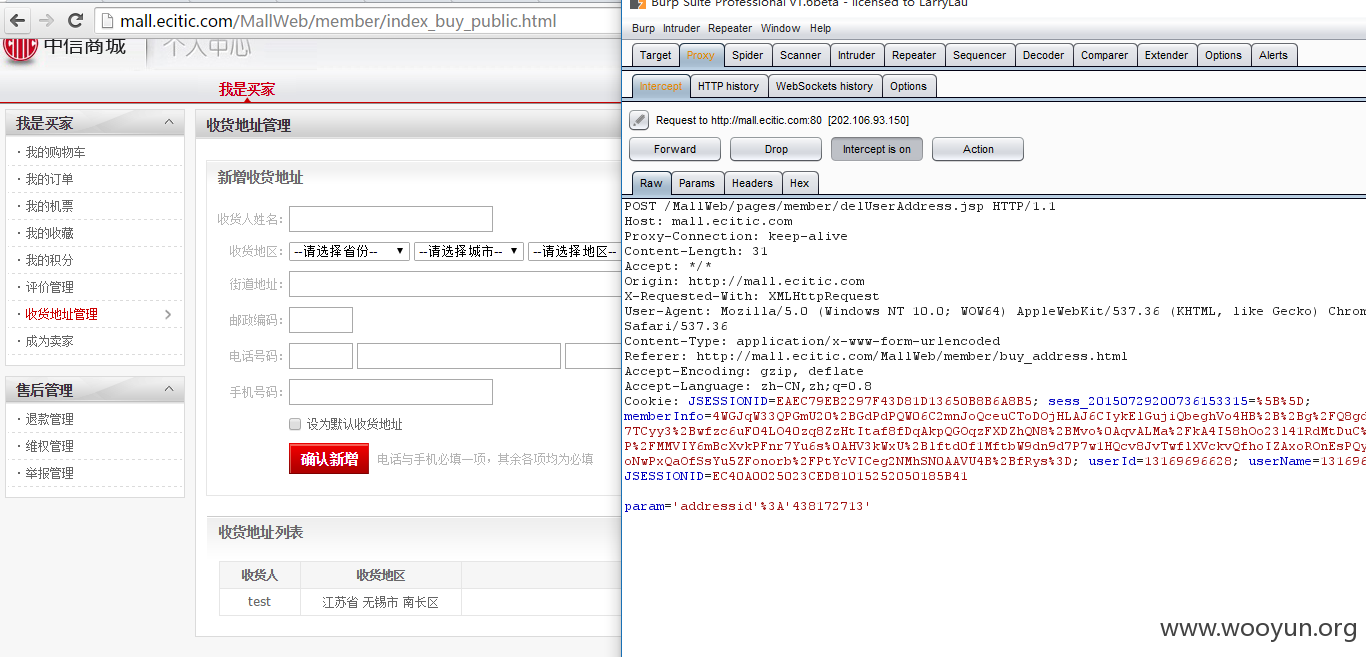The image size is (1366, 657).
Task: Collapse the 售后管理 sidebar section
Action: (168, 390)
